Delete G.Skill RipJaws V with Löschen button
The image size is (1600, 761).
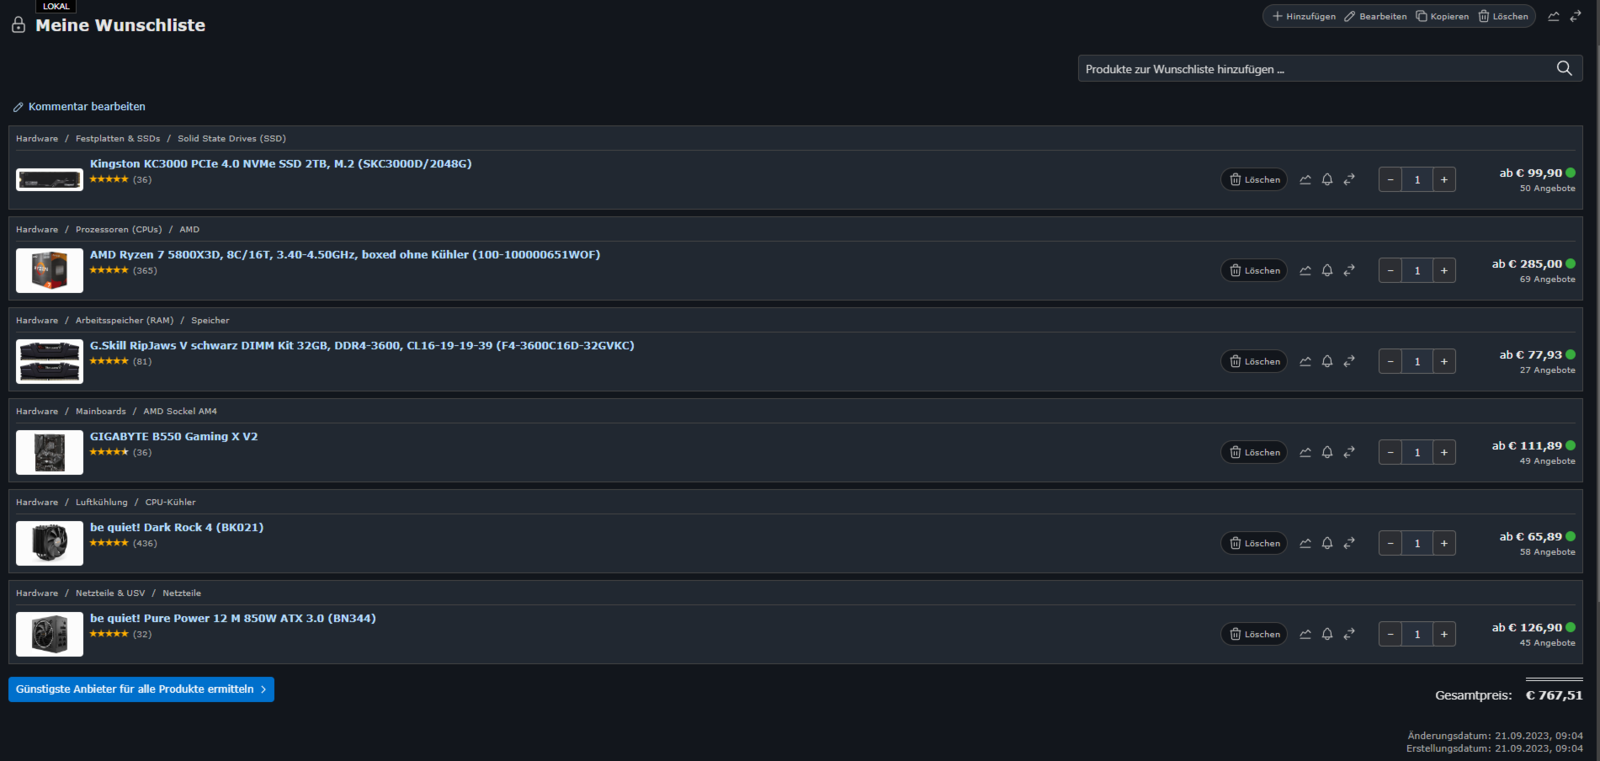1254,362
